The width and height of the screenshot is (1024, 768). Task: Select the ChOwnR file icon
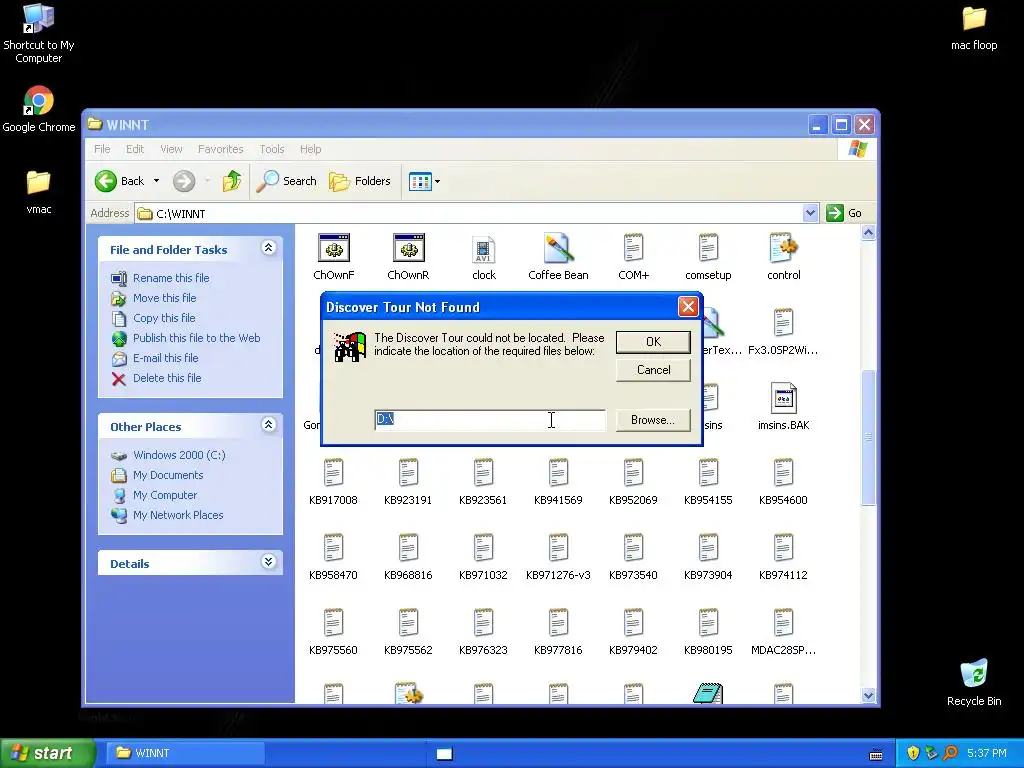coord(409,249)
